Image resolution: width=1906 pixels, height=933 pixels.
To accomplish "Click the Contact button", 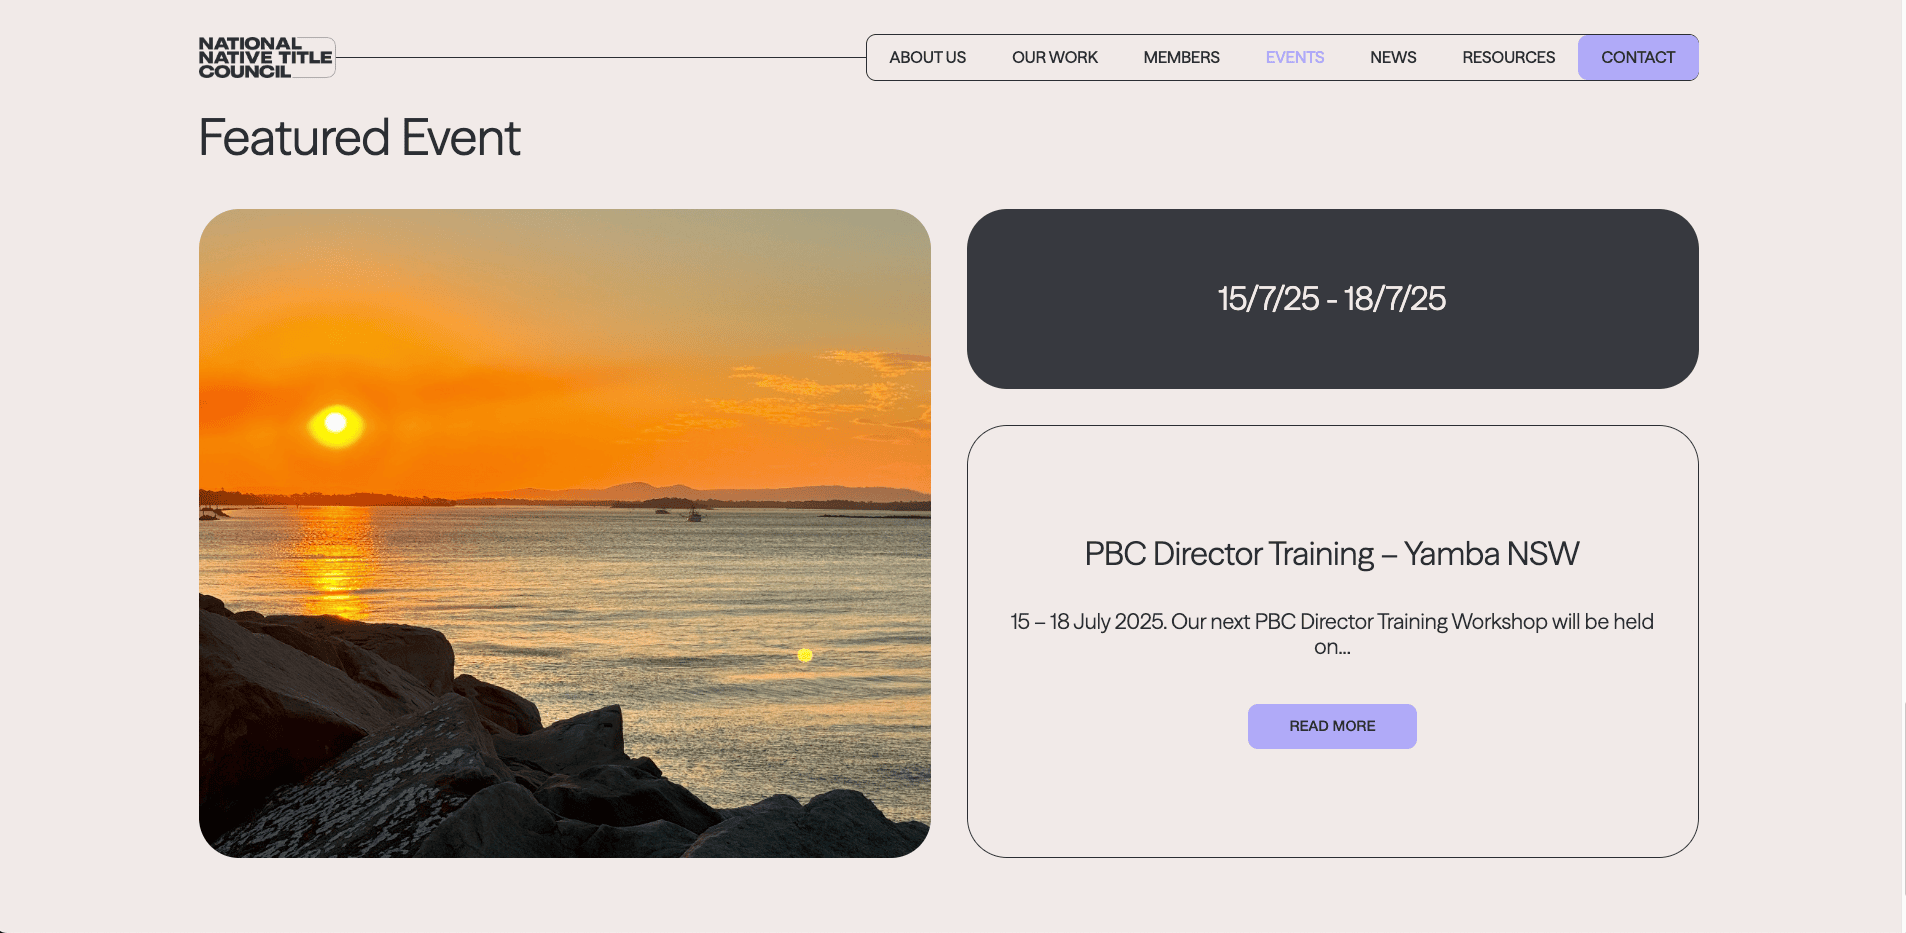I will 1638,57.
